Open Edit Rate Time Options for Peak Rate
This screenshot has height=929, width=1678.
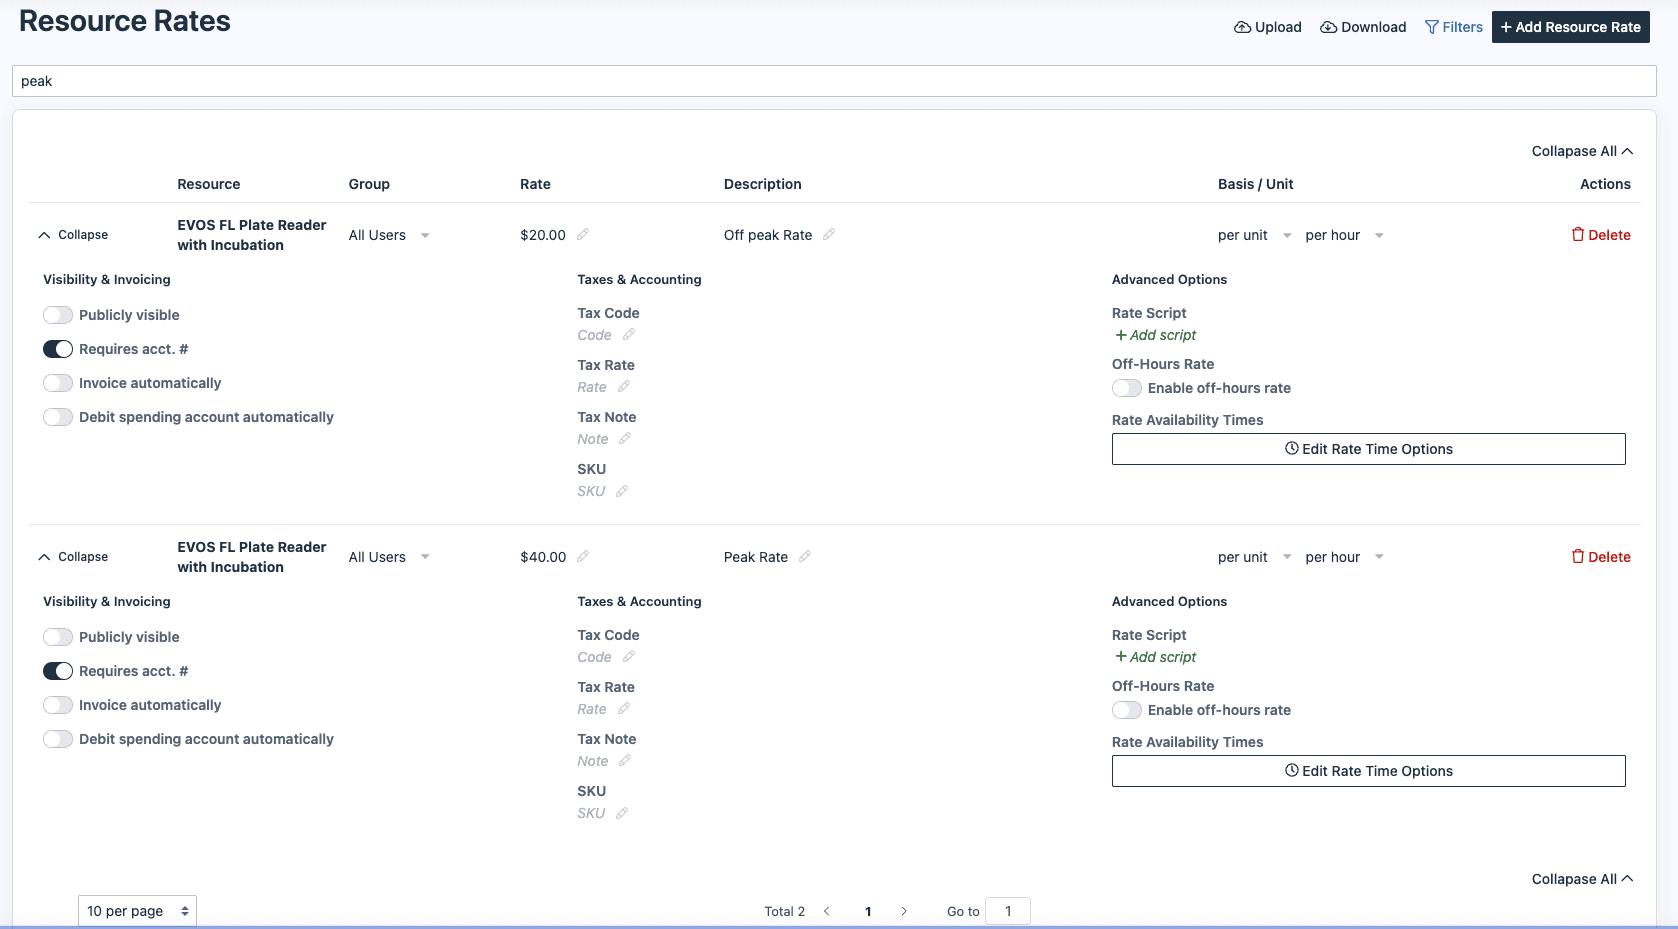point(1368,771)
